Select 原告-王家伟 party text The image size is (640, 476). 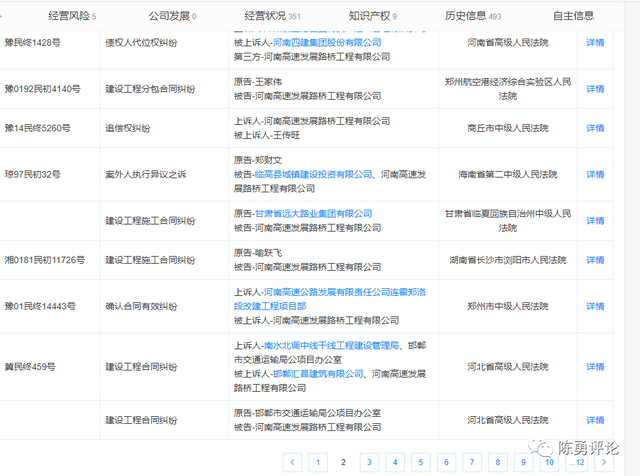pyautogui.click(x=258, y=82)
